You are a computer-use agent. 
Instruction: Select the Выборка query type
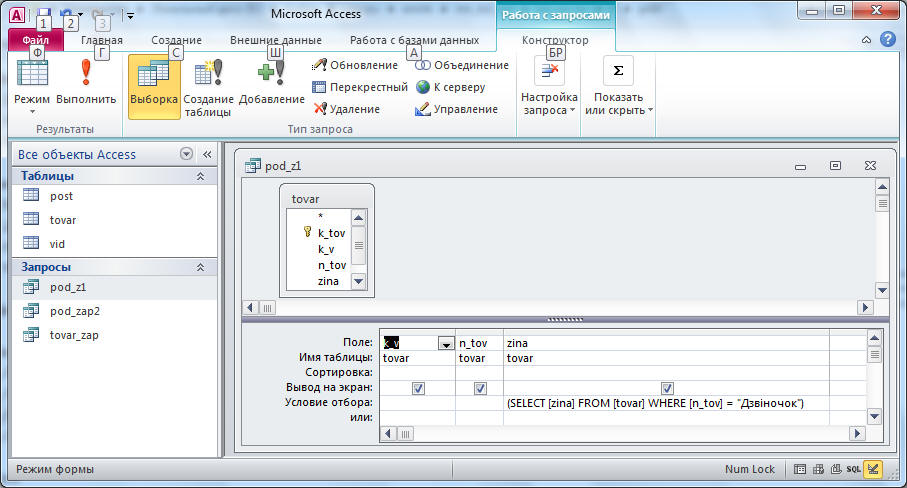tap(154, 87)
